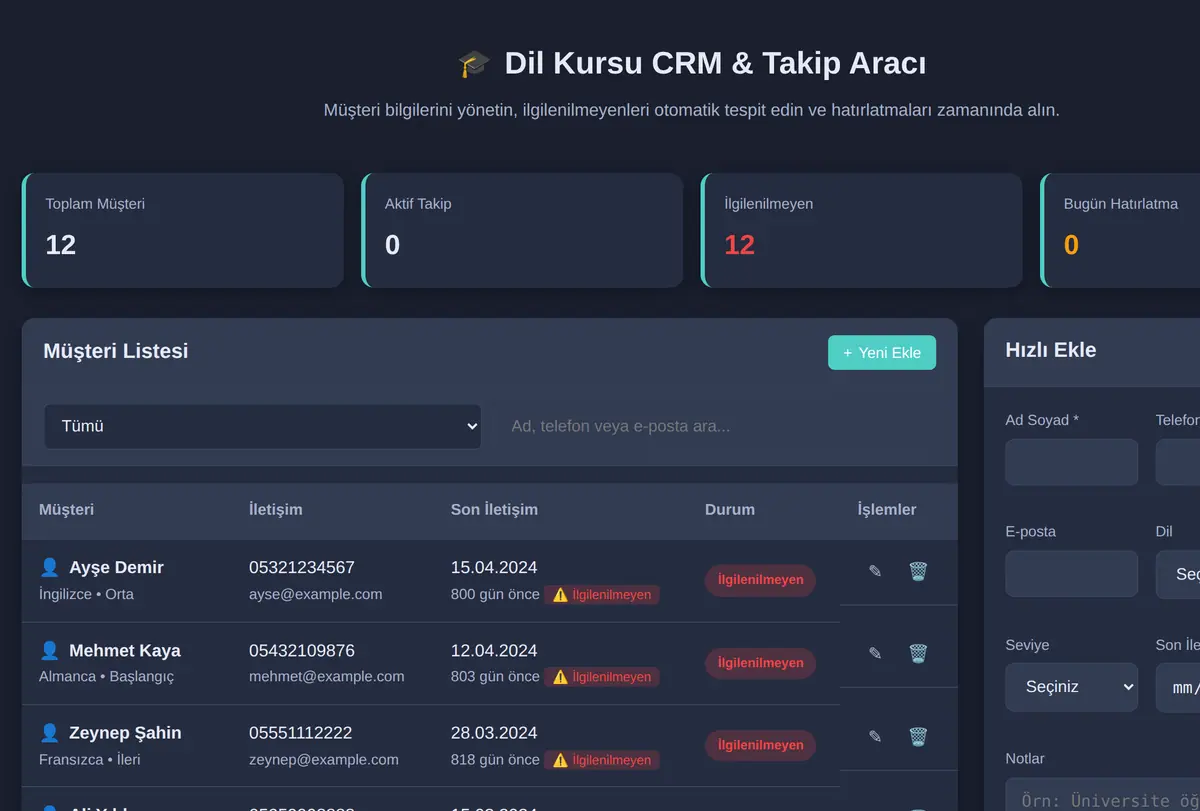The image size is (1200, 811).
Task: Click warning icon in Mehmet Kaya's row
Action: (x=560, y=677)
